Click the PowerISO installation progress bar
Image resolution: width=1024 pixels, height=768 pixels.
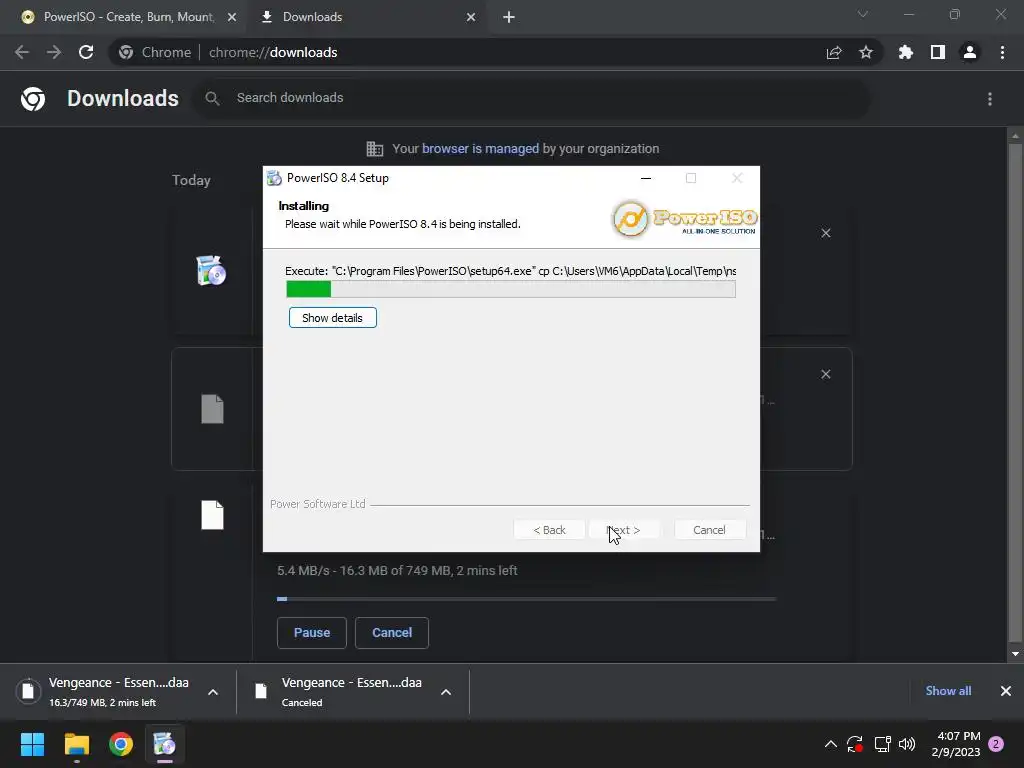[511, 289]
